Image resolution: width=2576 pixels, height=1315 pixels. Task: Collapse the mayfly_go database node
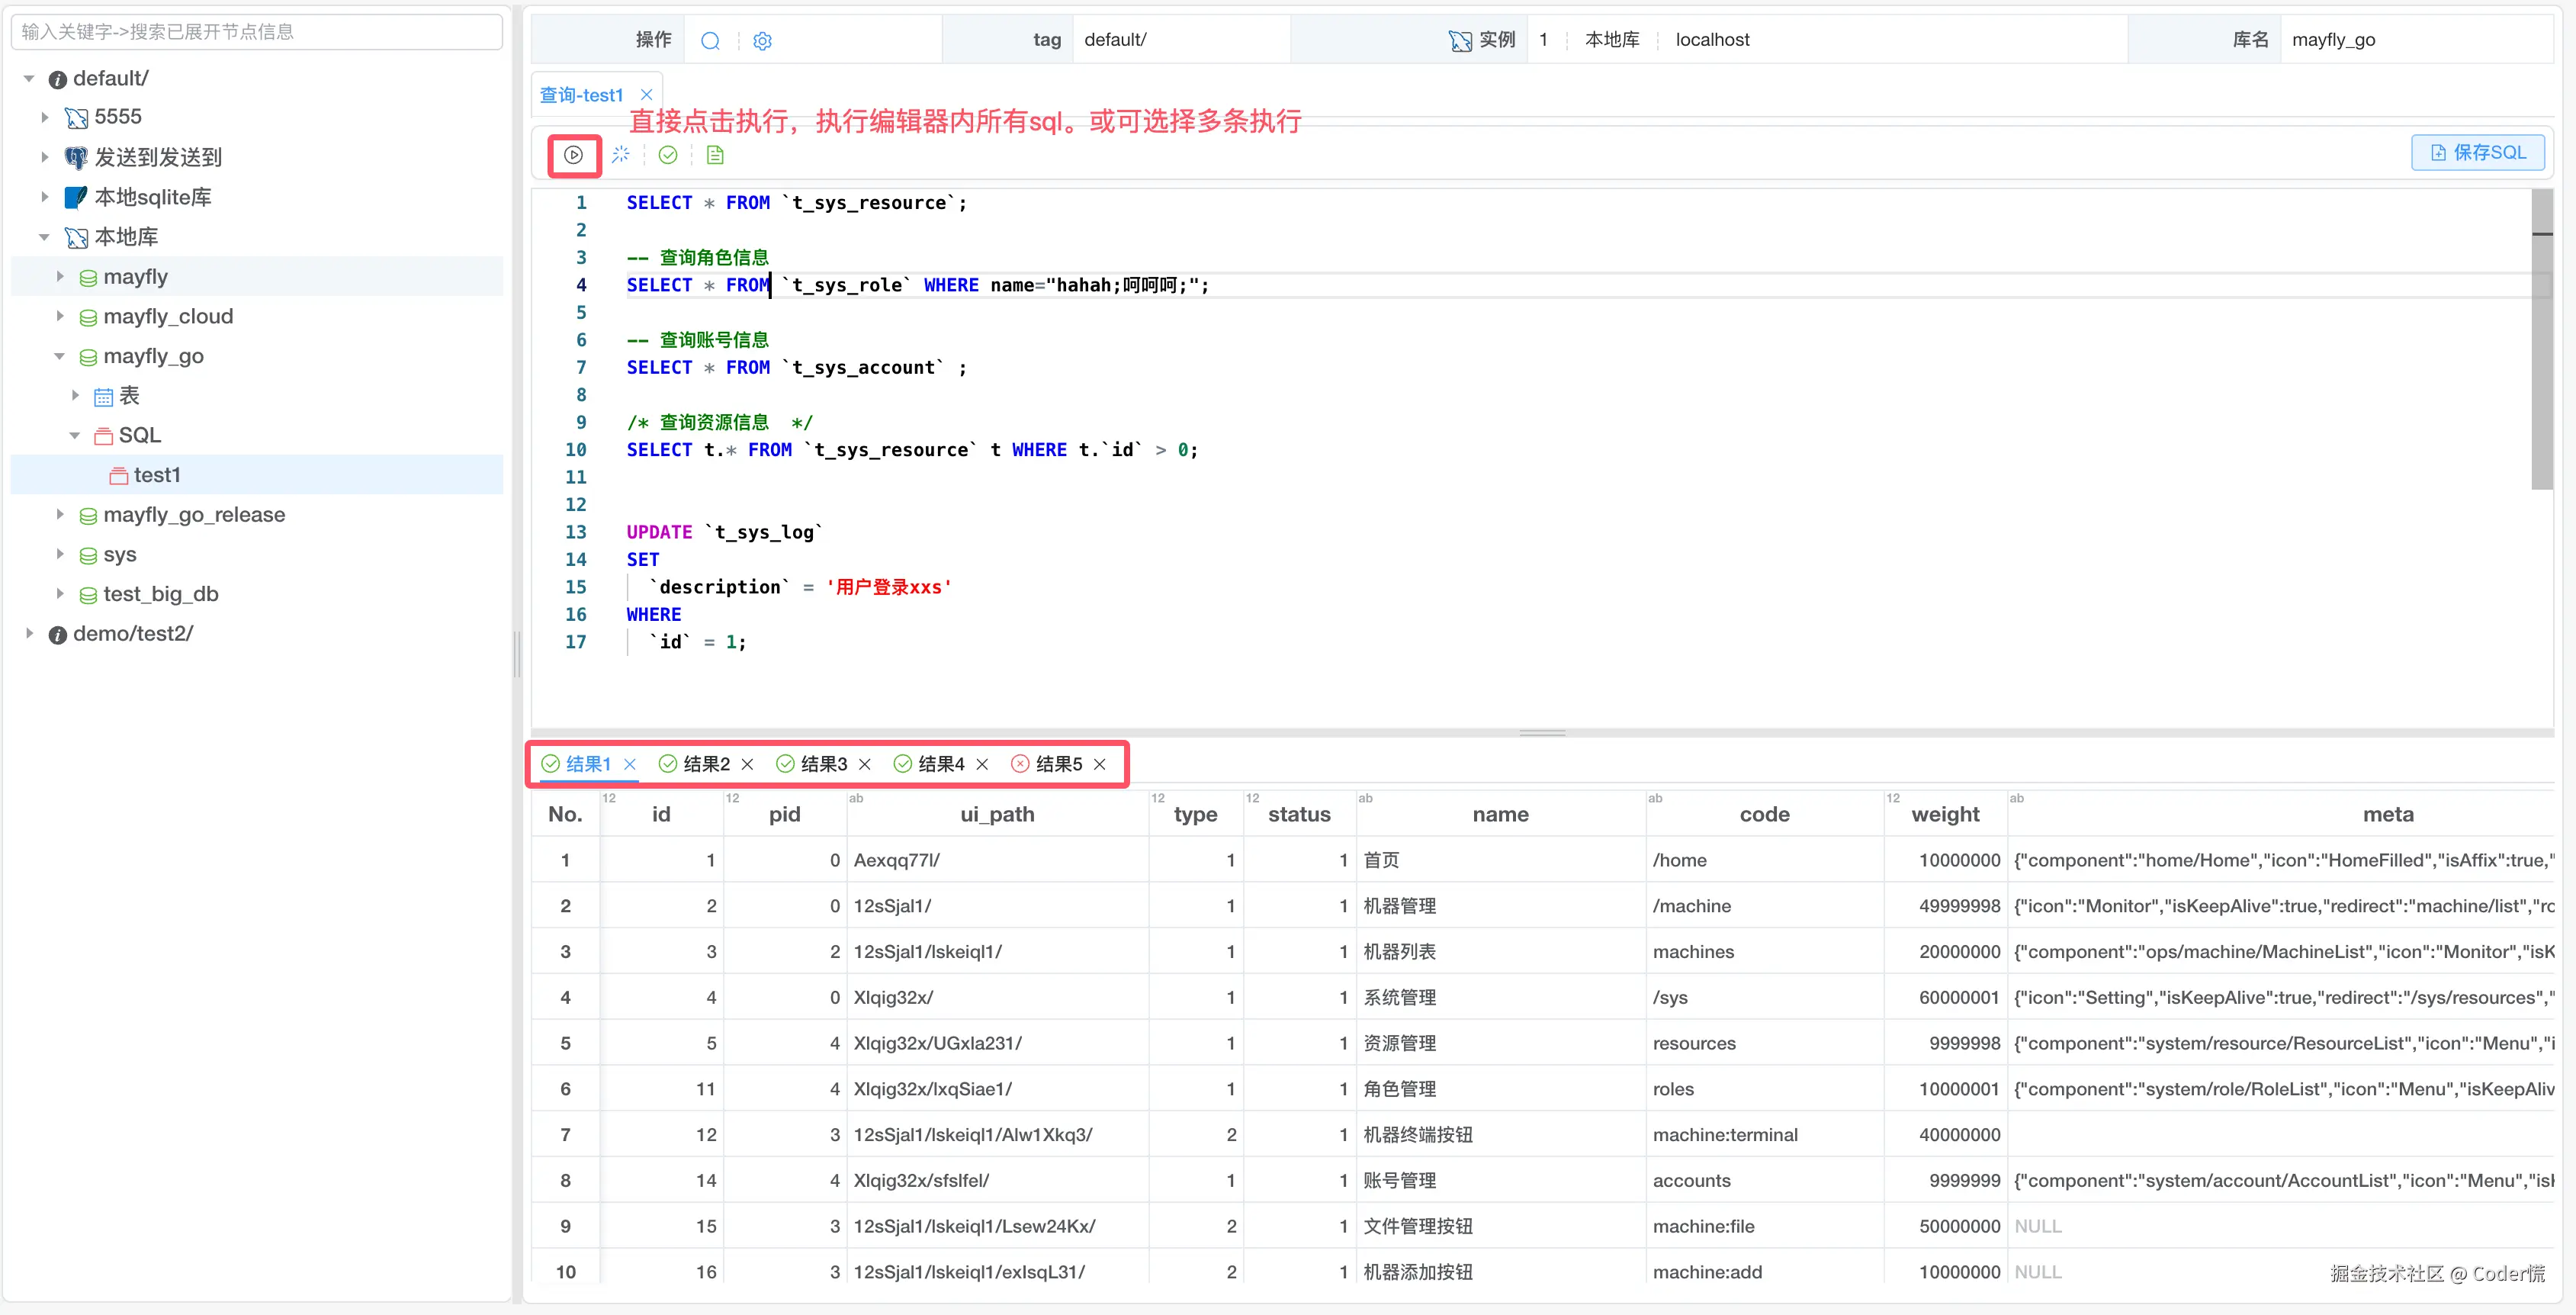coord(60,356)
